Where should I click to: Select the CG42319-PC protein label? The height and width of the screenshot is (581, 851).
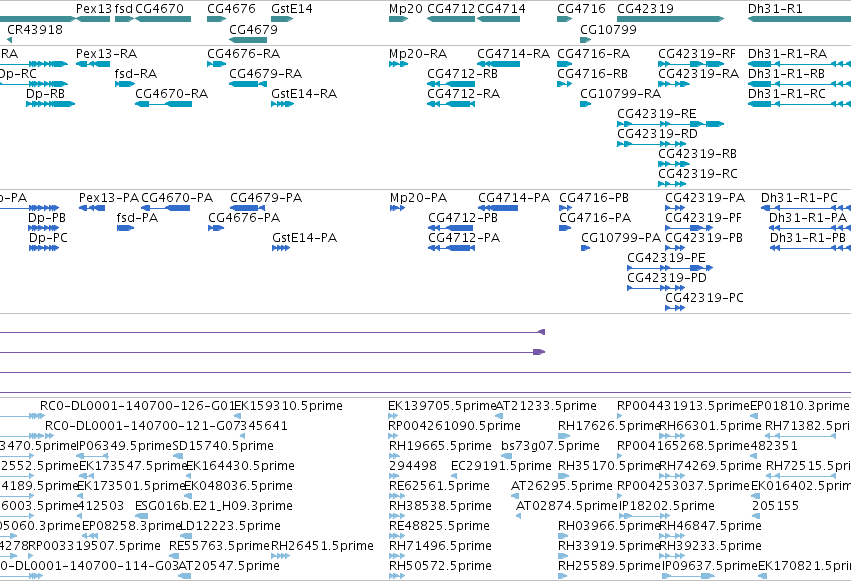(704, 298)
